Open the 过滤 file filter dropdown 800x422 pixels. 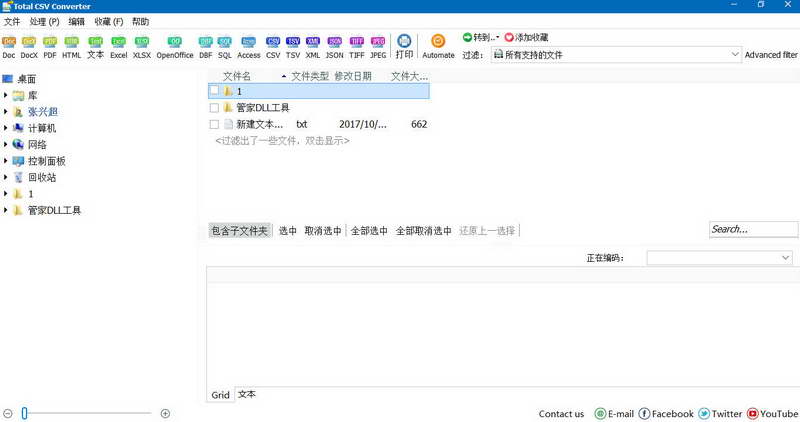point(616,55)
